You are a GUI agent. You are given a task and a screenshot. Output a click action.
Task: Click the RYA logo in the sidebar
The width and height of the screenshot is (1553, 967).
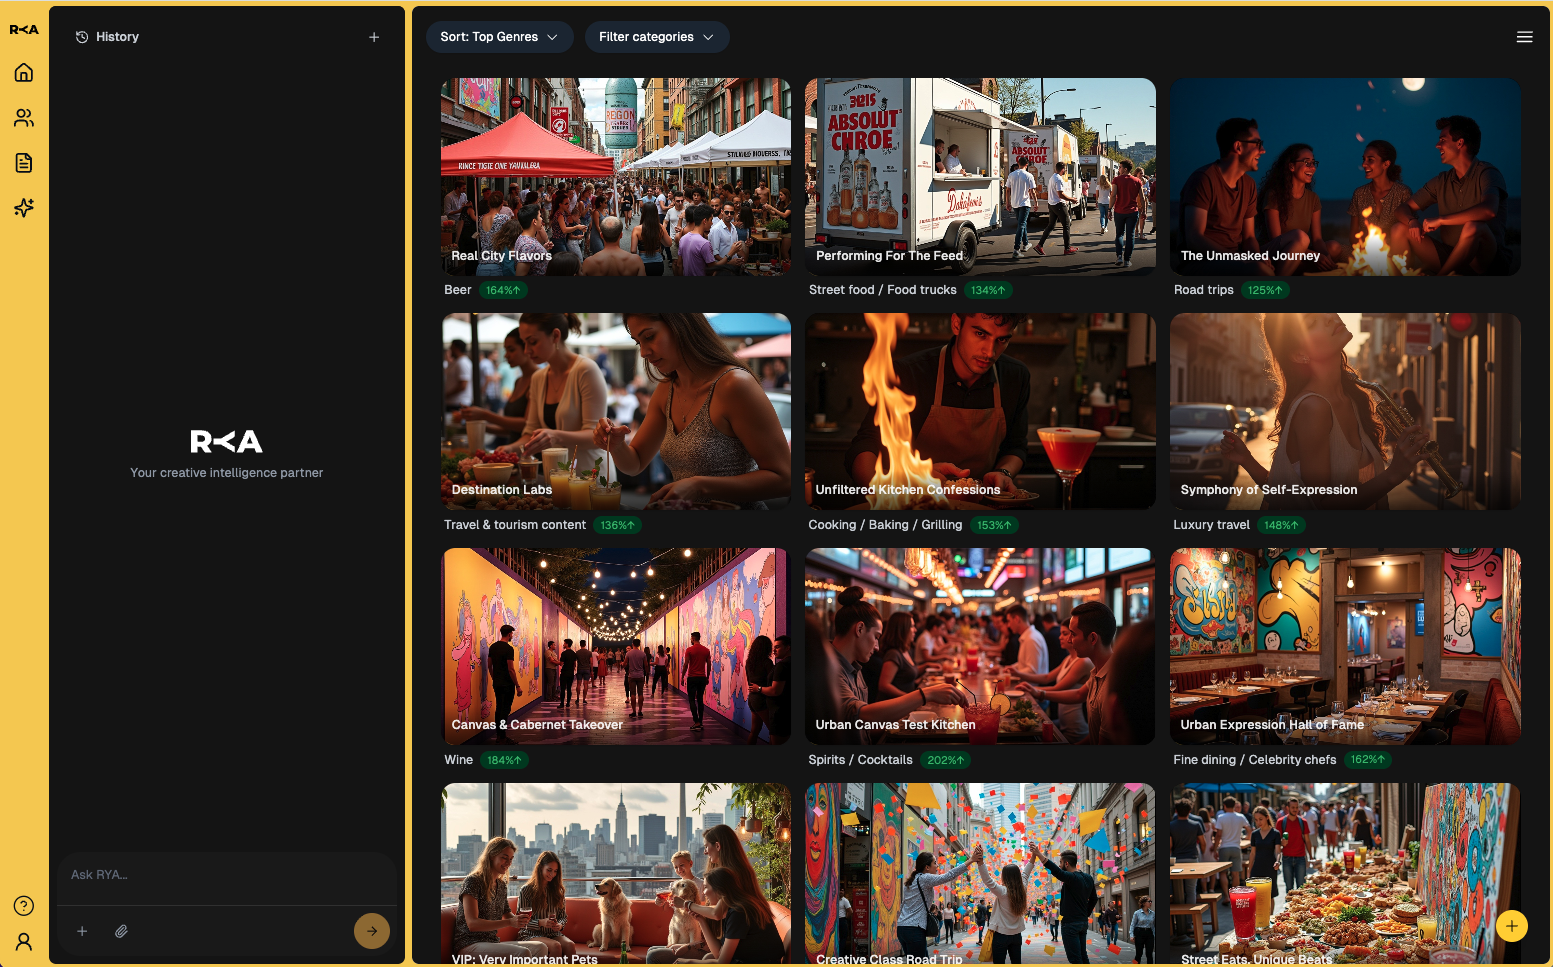point(24,30)
